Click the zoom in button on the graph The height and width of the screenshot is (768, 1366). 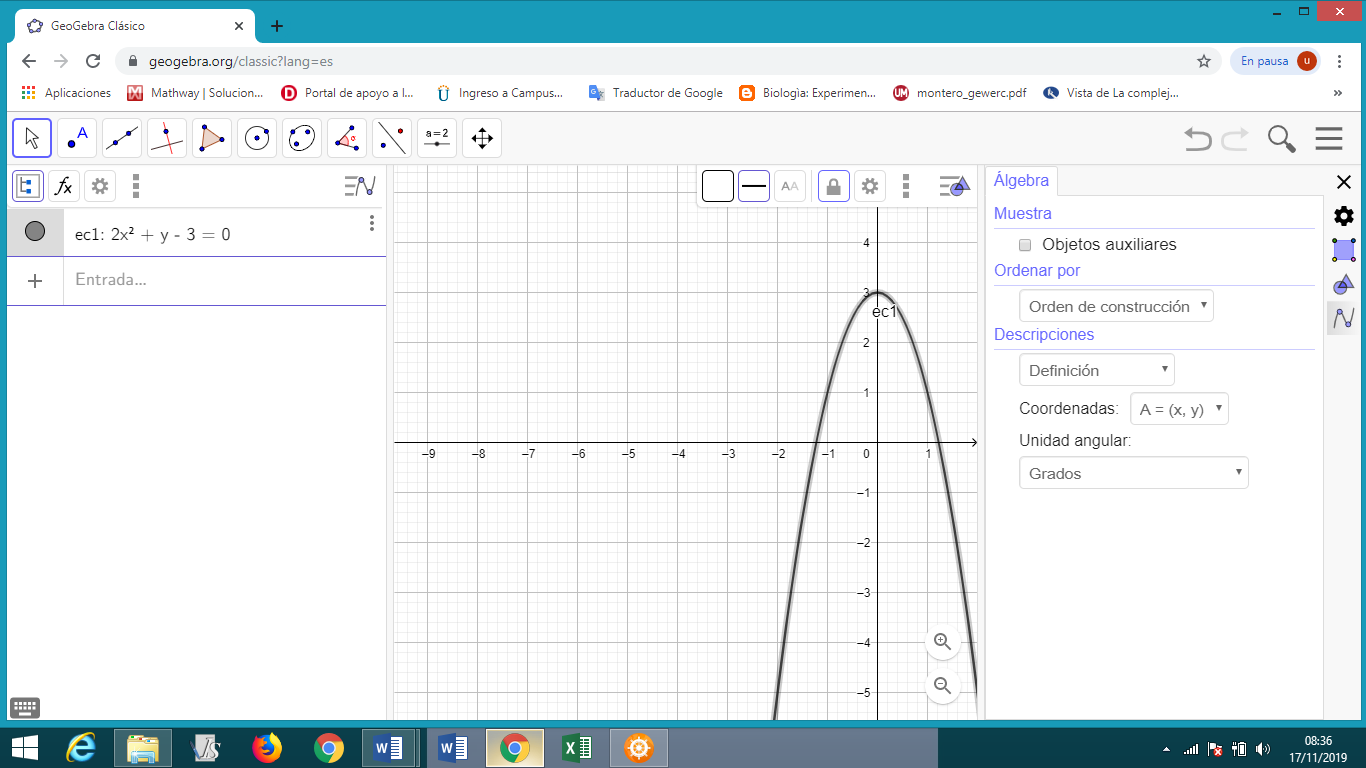coord(942,641)
